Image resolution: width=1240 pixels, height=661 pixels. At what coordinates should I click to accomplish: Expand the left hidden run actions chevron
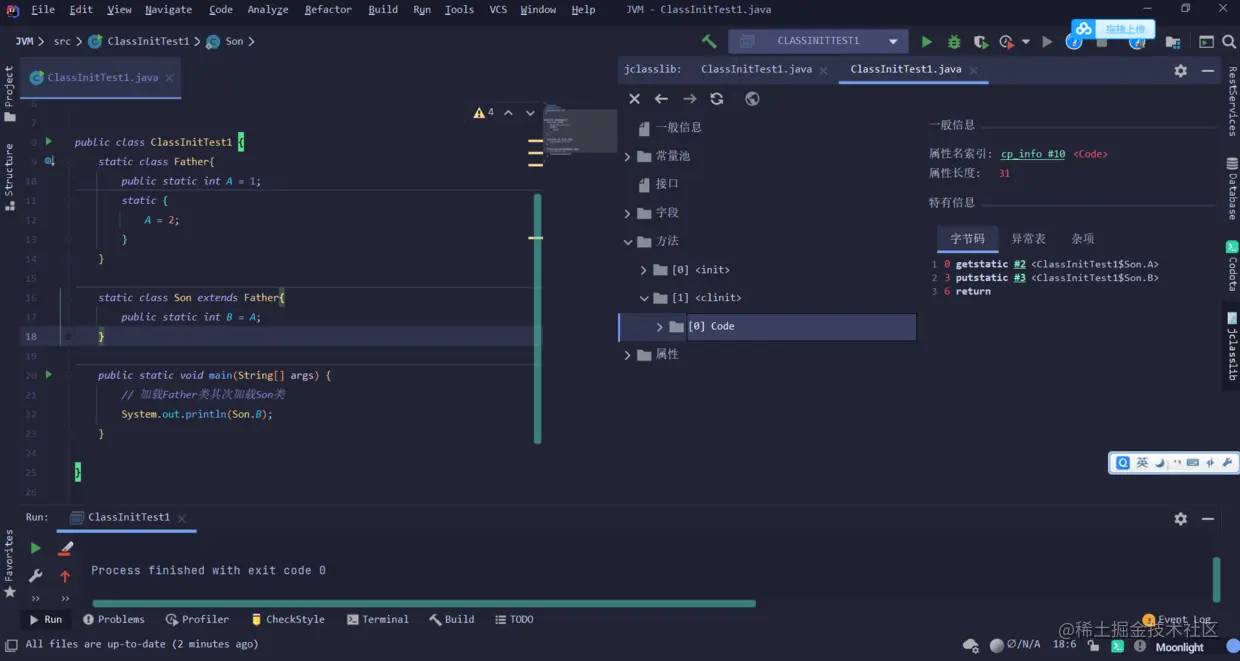pos(36,598)
